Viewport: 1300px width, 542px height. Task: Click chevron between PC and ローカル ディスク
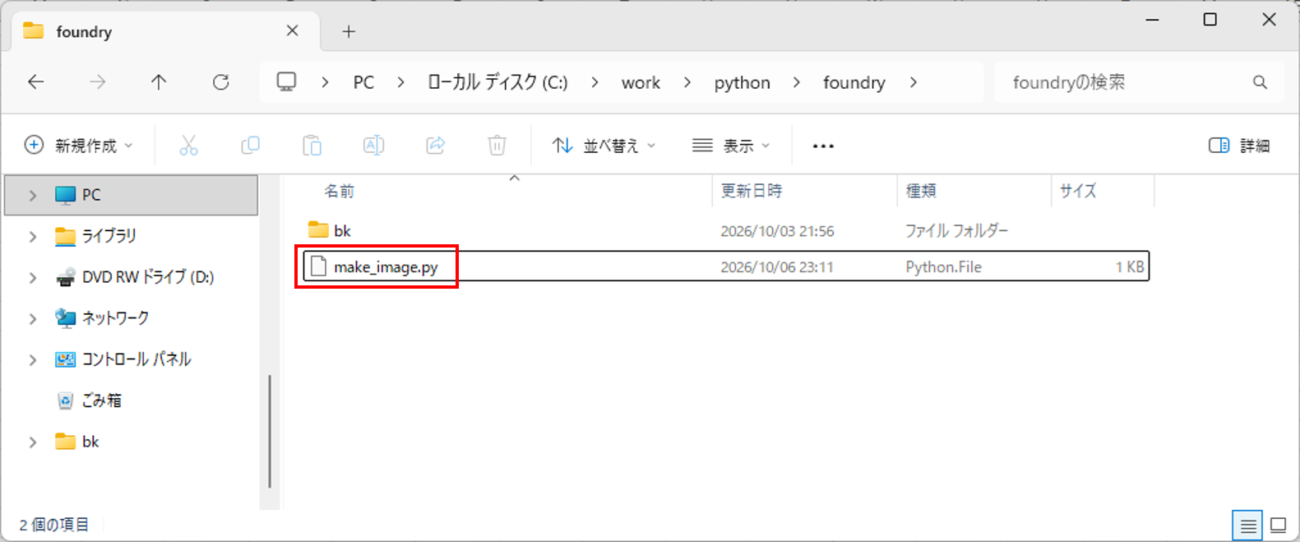(401, 83)
